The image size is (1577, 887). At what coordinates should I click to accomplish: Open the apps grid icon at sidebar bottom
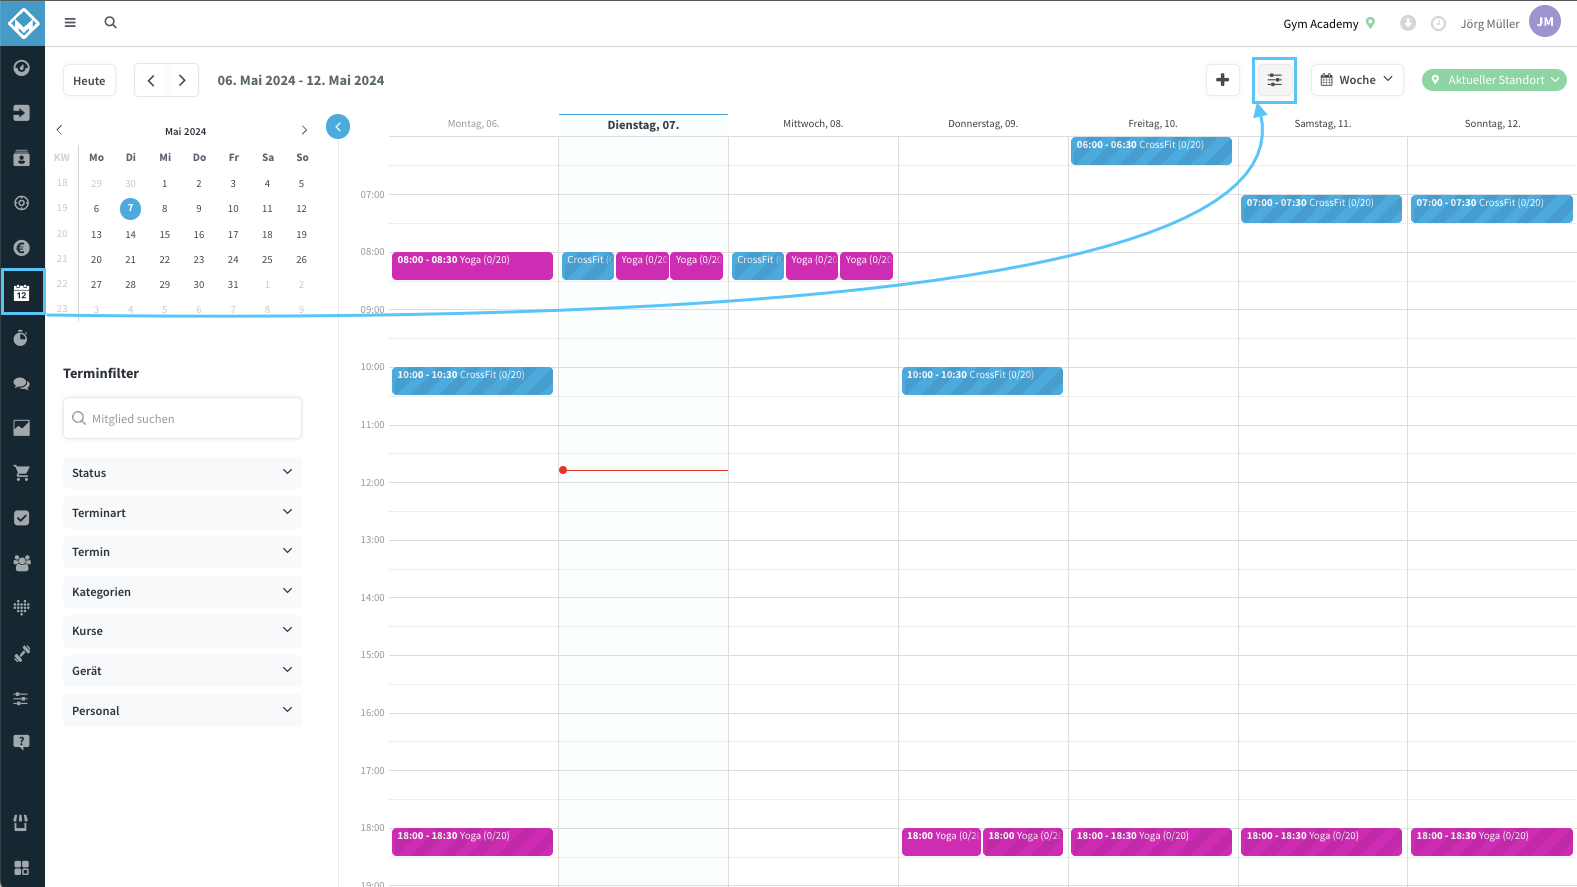coord(22,868)
